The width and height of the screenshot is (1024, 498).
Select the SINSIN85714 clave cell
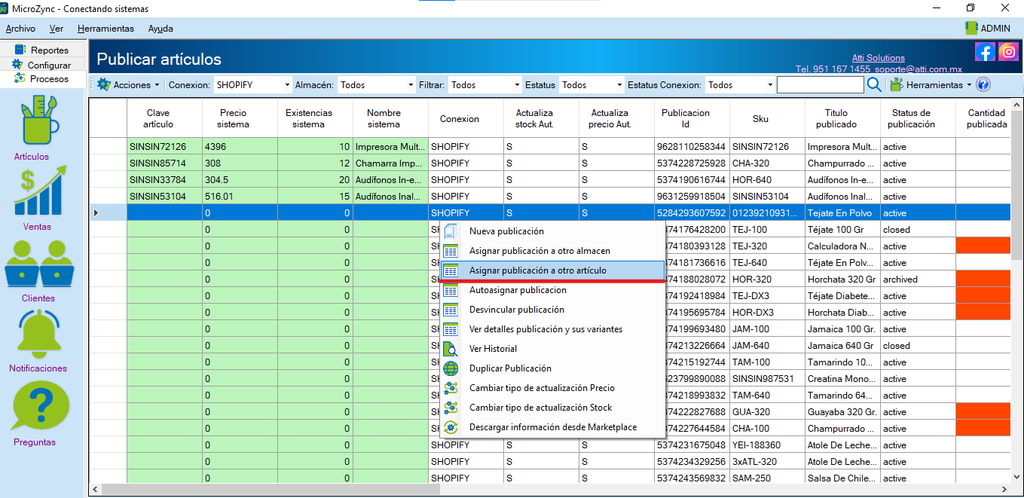click(165, 163)
